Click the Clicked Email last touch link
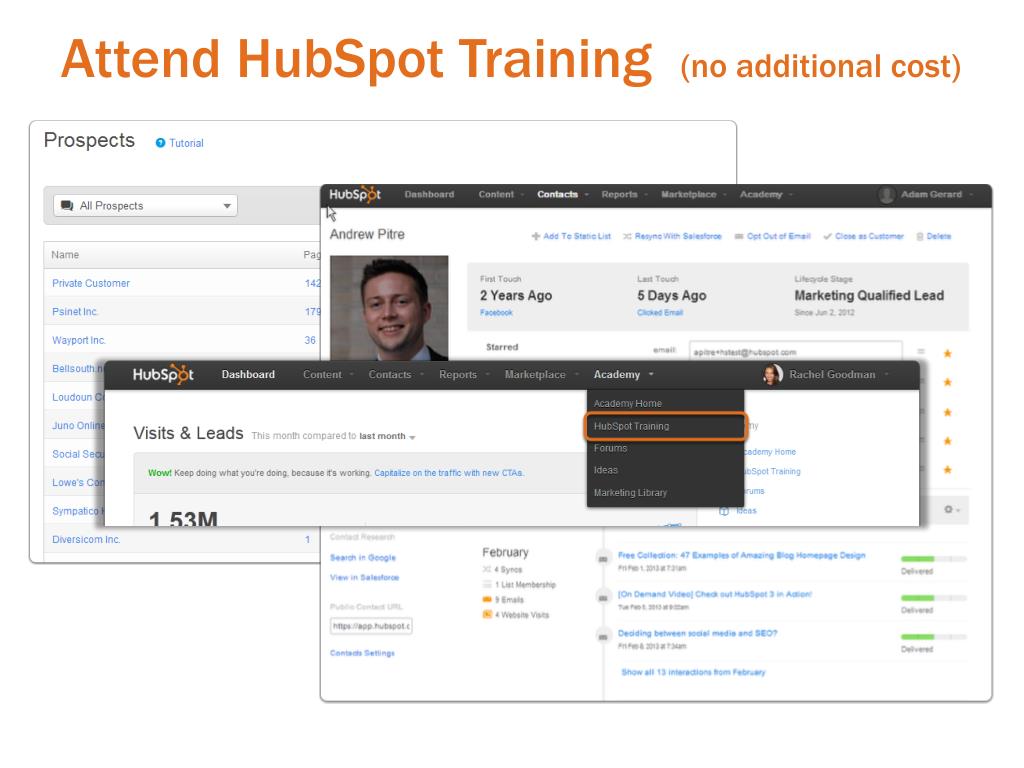Screen dimensions: 1024x768 (660, 313)
